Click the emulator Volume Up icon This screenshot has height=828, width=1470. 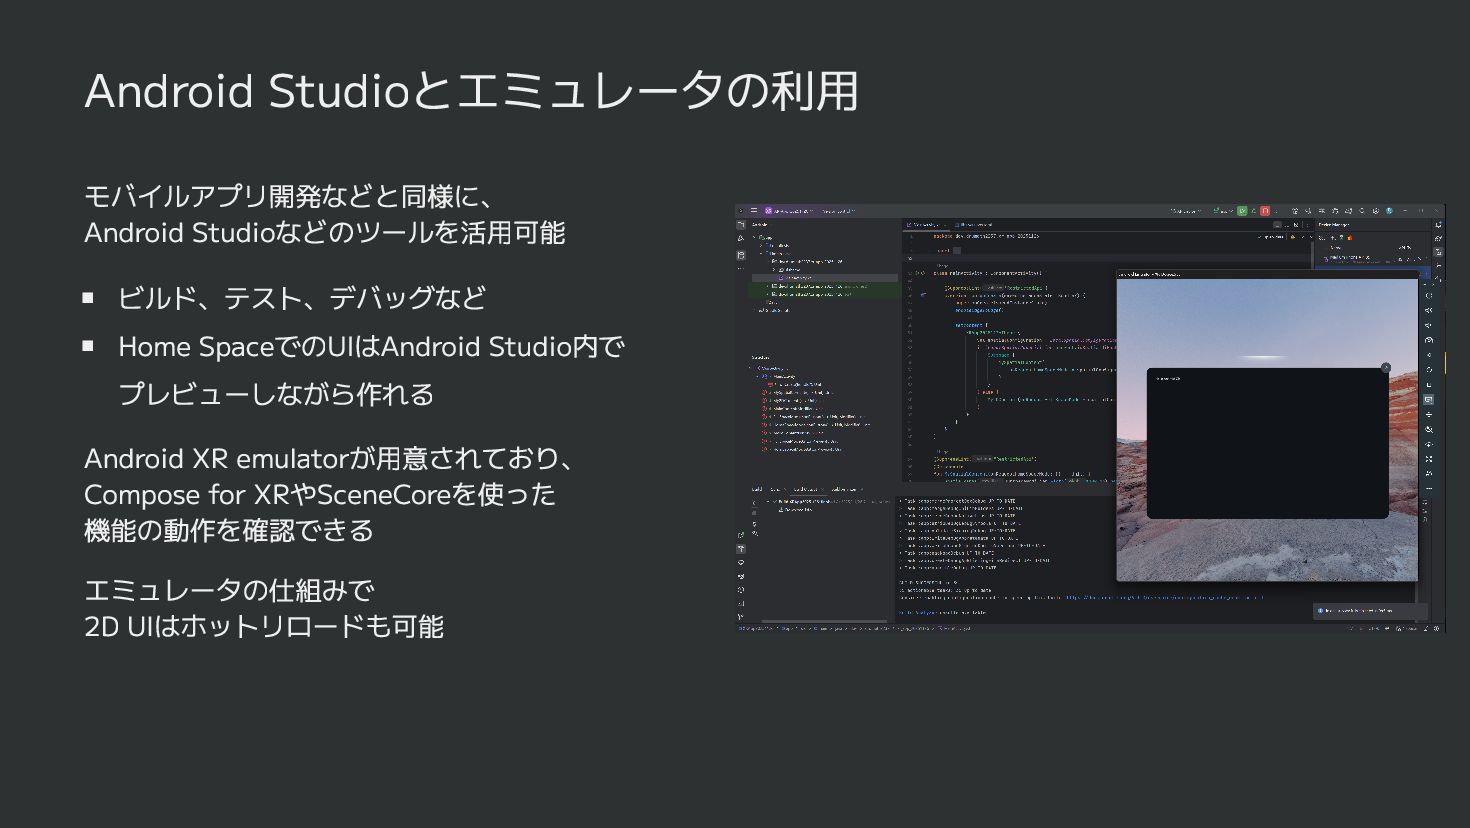[x=1429, y=310]
